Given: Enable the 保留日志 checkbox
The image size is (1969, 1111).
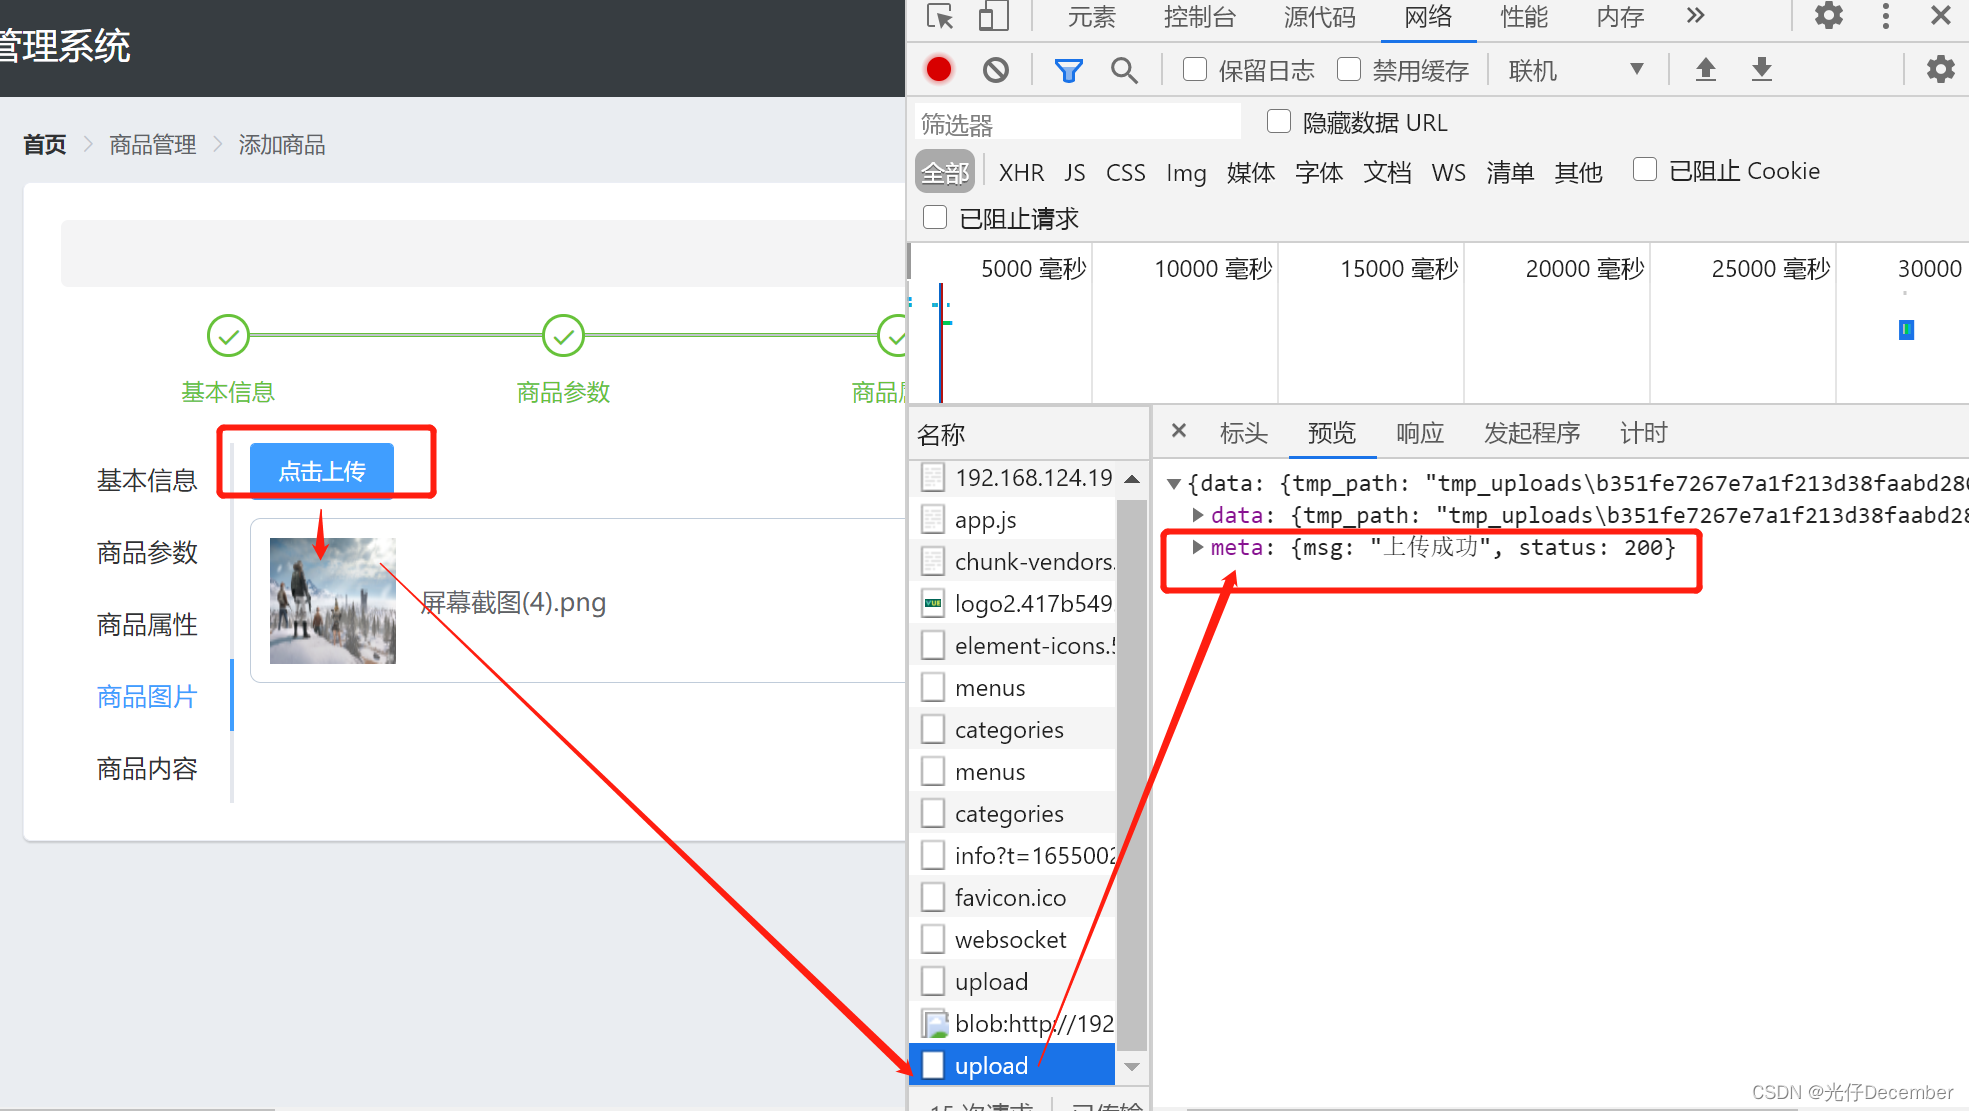Looking at the screenshot, I should (1194, 69).
